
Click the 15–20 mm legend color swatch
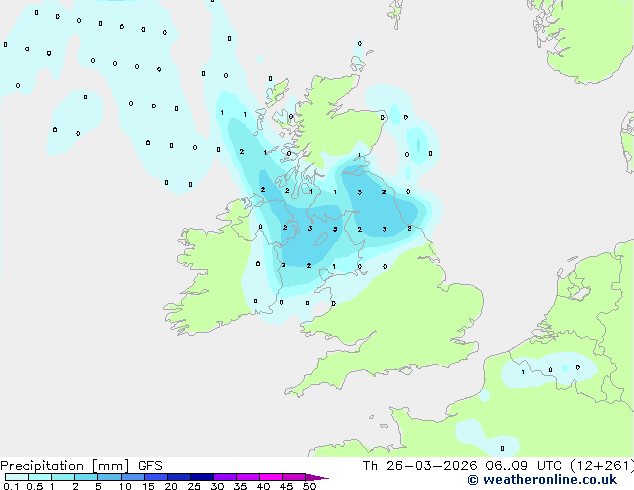point(155,477)
